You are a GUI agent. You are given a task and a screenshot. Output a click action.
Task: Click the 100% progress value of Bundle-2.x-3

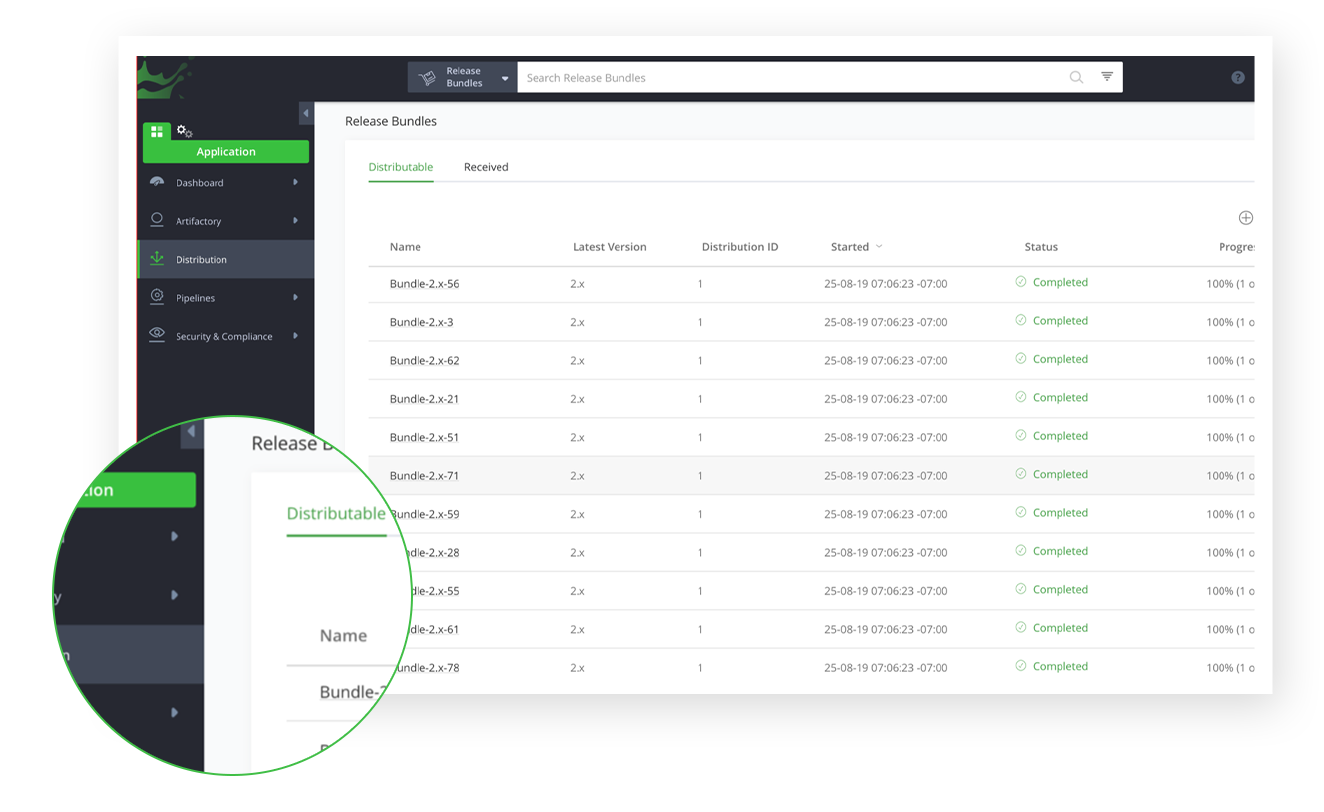1230,322
